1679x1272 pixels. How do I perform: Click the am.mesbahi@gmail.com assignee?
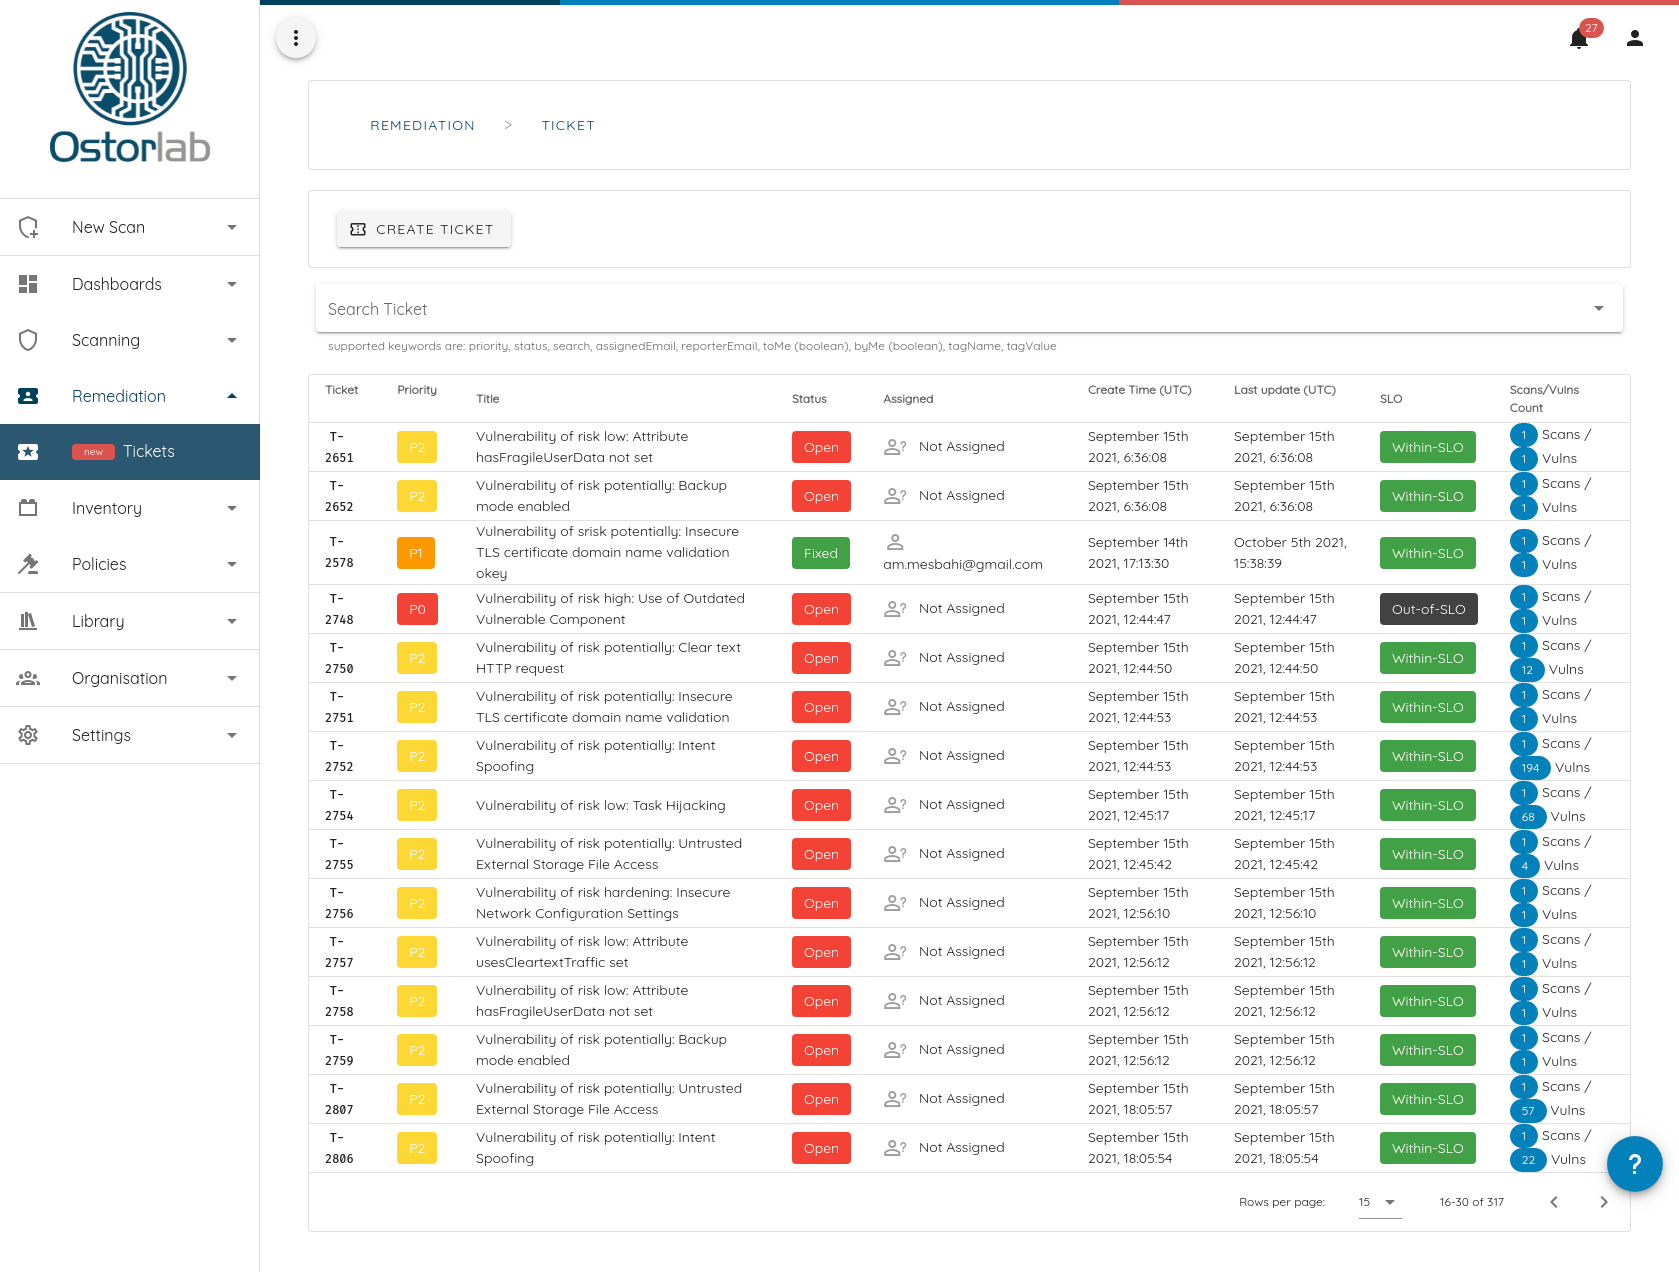pyautogui.click(x=962, y=564)
